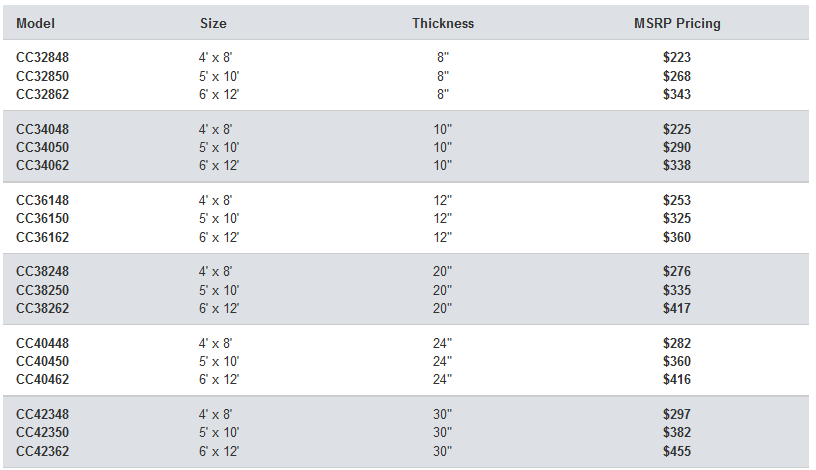Click the CC42362 model cell
816x470 pixels.
[x=43, y=450]
